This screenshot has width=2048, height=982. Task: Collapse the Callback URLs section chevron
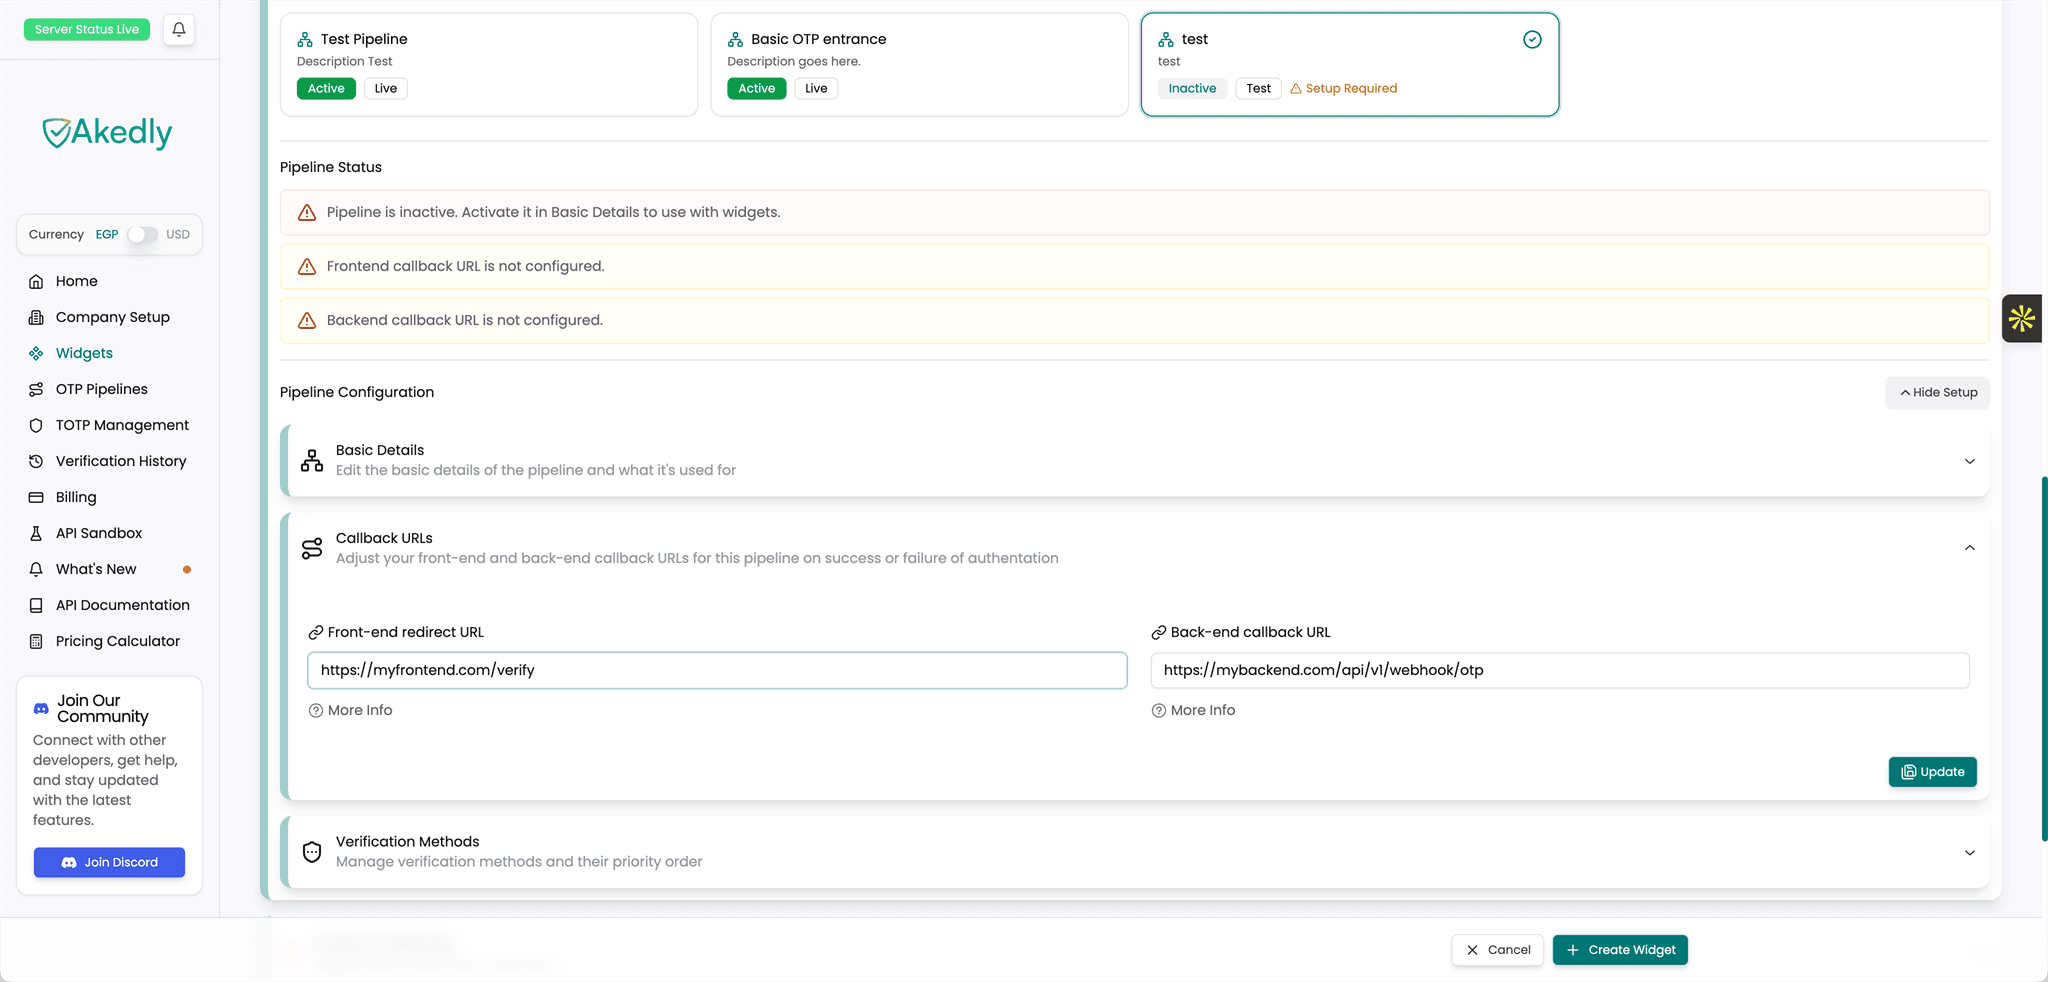[1969, 548]
